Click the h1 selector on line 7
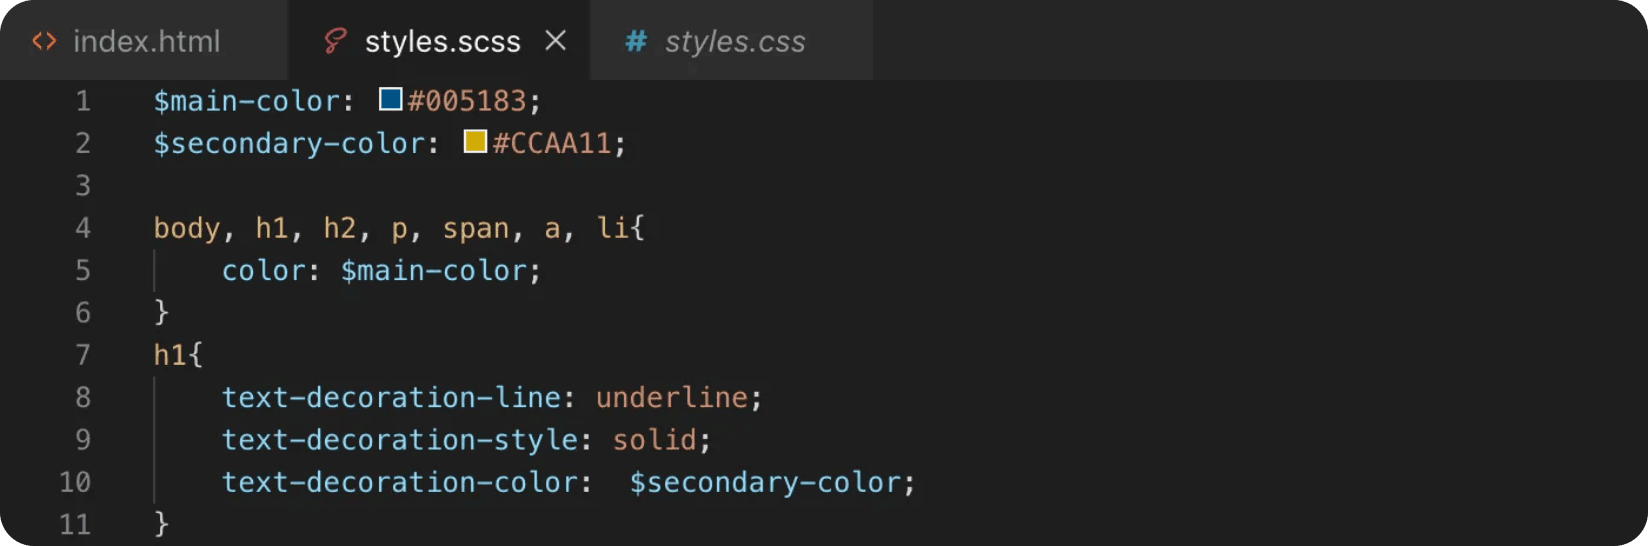1648x546 pixels. (169, 355)
